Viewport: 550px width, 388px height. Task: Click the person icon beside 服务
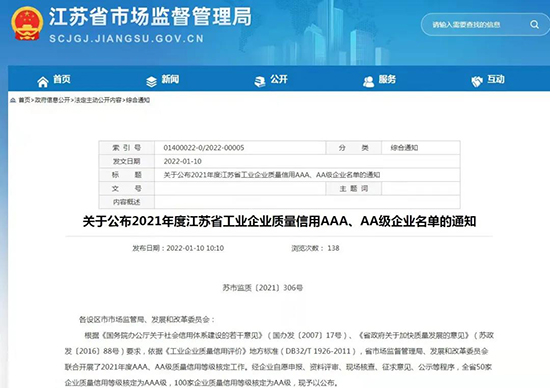pyautogui.click(x=368, y=82)
